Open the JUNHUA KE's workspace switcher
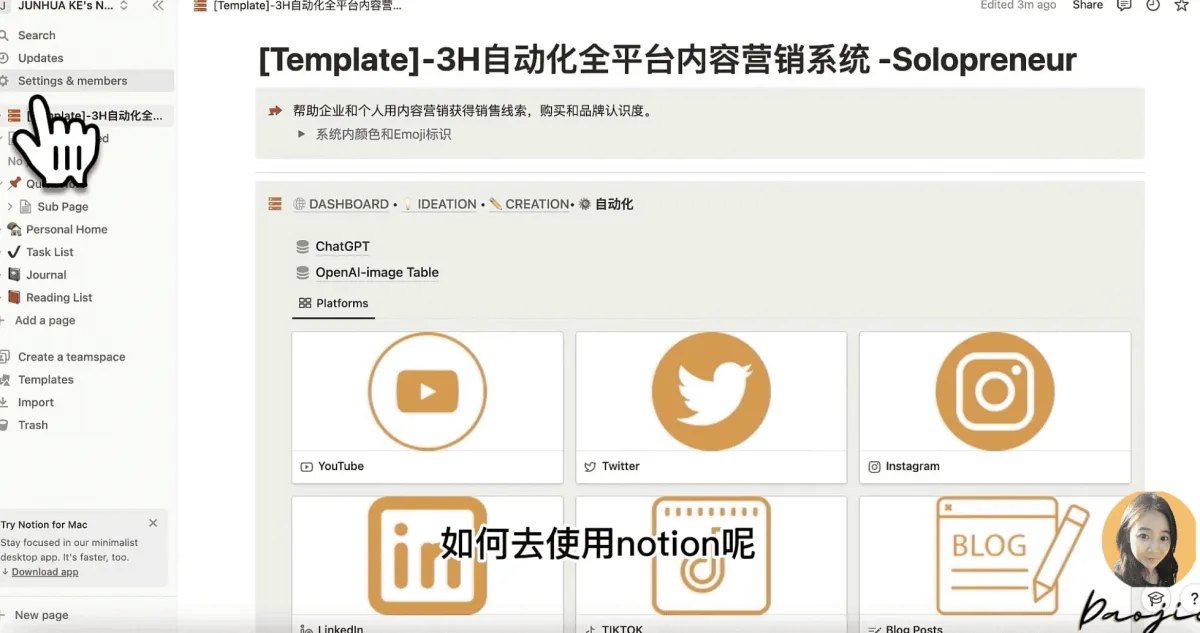This screenshot has width=1200, height=633. pyautogui.click(x=65, y=6)
